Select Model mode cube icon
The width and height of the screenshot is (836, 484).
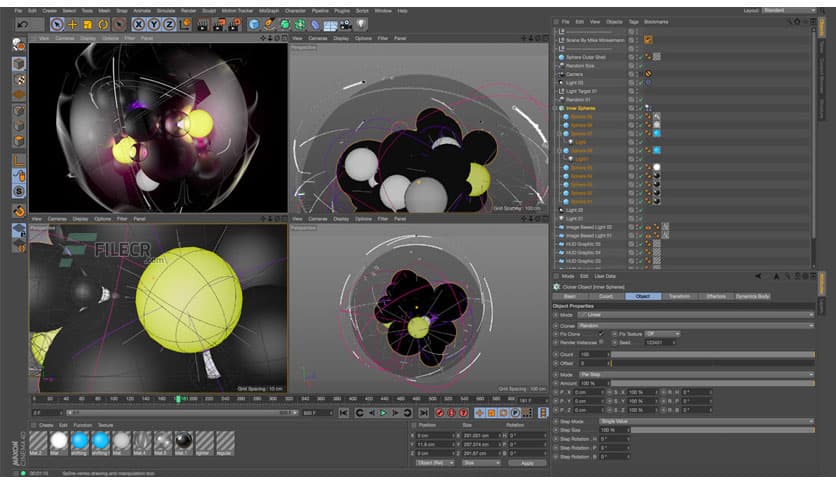19,63
